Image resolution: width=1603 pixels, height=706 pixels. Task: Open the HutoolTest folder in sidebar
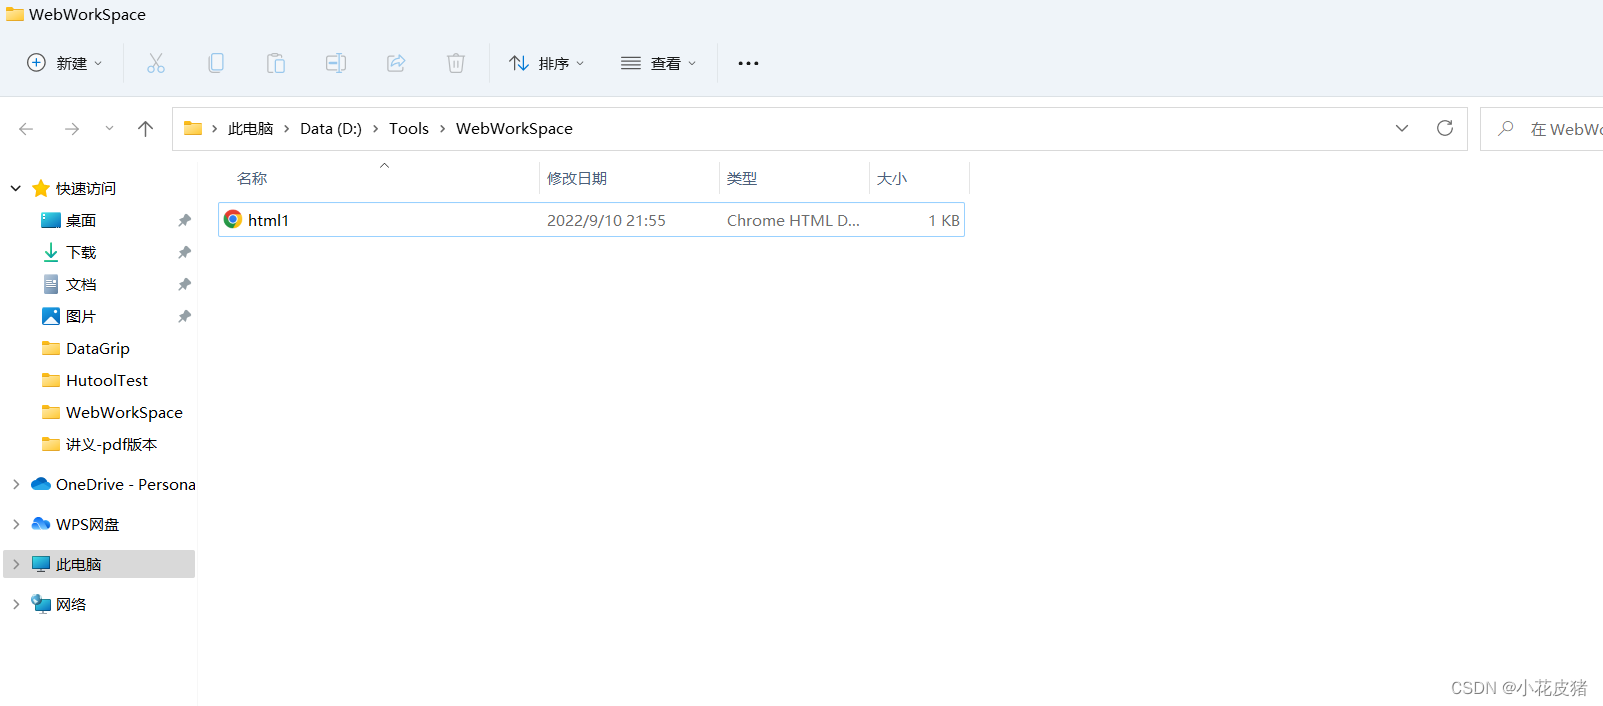point(107,380)
